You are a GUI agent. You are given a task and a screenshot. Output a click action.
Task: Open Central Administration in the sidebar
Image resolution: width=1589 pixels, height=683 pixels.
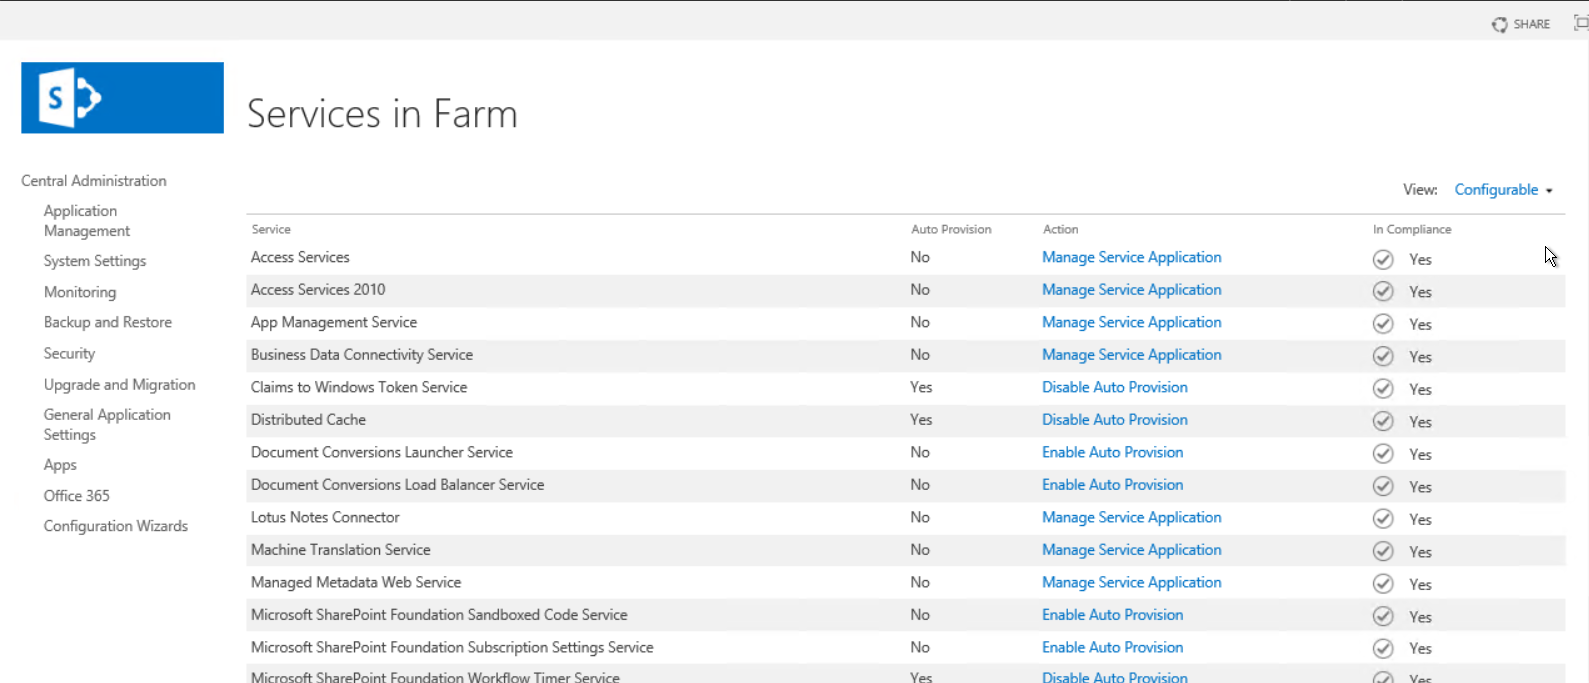(94, 181)
